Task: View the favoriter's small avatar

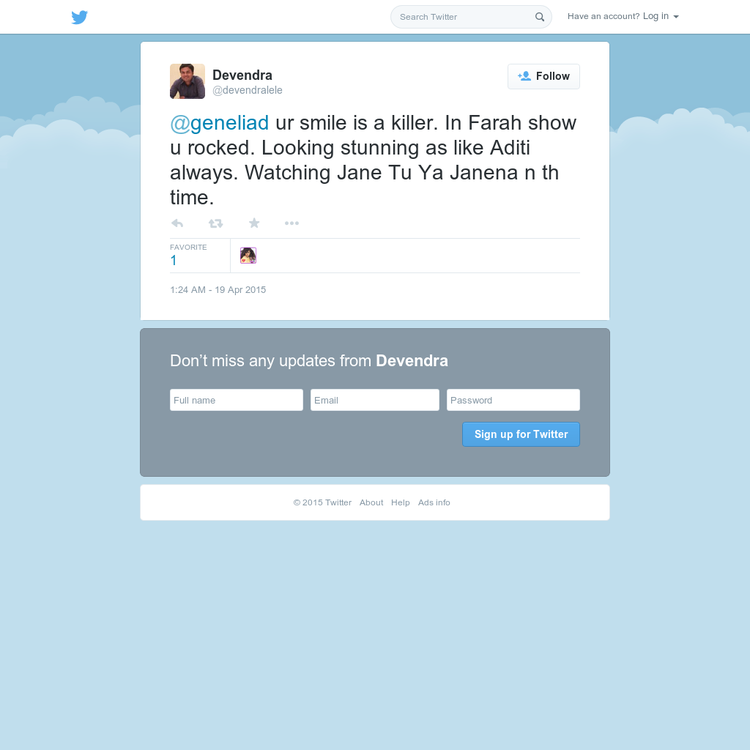Action: [248, 255]
